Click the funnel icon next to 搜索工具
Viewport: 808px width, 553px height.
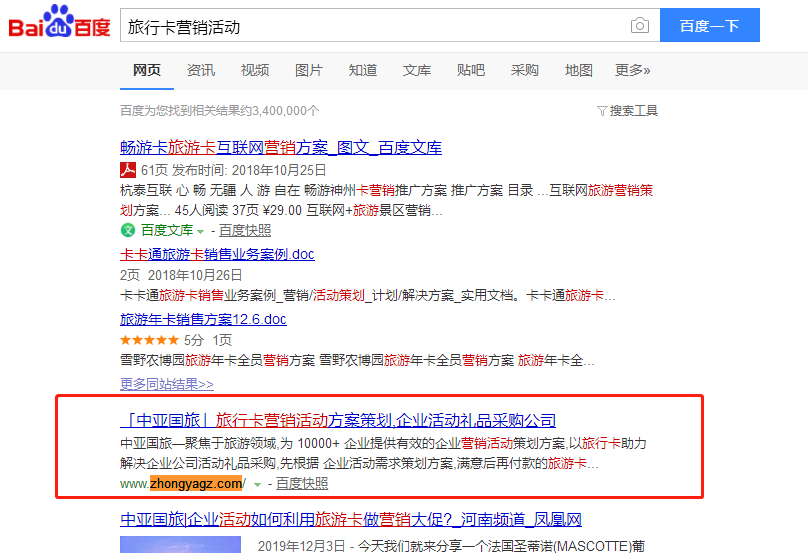pos(602,111)
